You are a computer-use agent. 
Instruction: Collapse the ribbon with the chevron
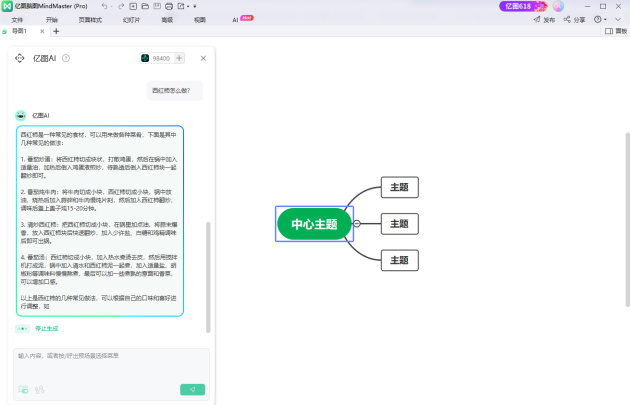pos(620,19)
